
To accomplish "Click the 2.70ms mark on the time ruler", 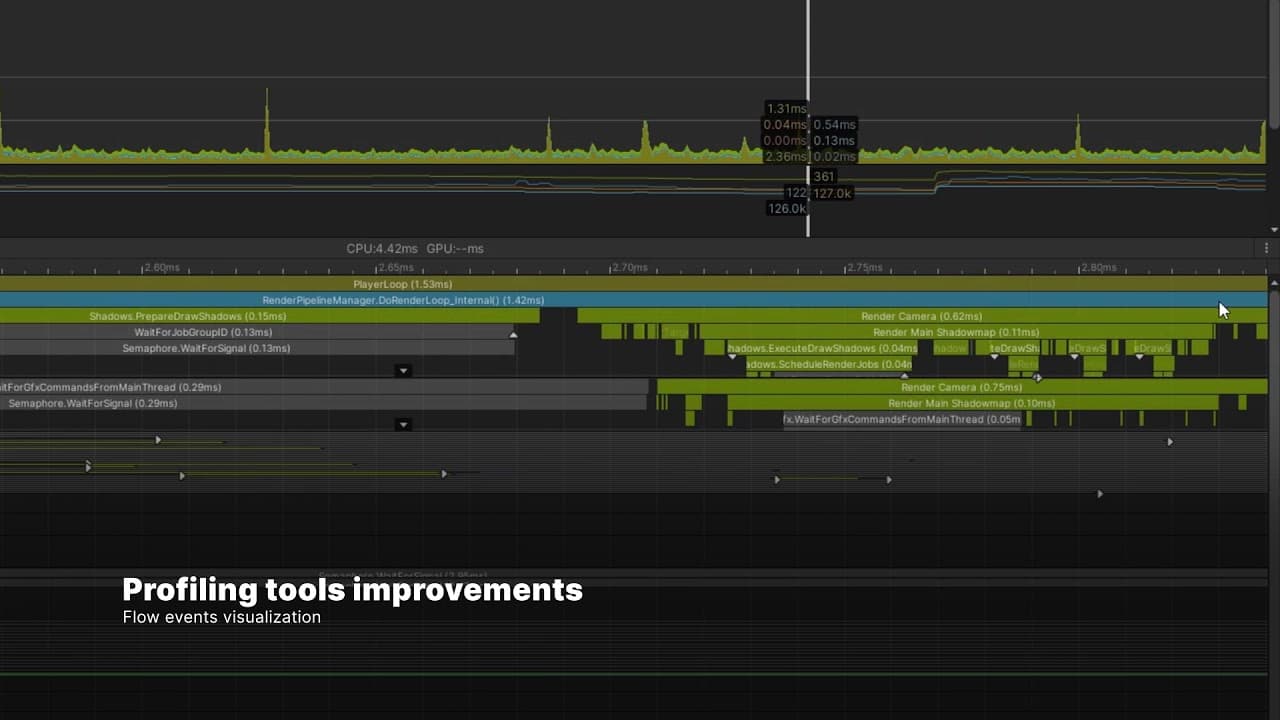I will pos(628,268).
